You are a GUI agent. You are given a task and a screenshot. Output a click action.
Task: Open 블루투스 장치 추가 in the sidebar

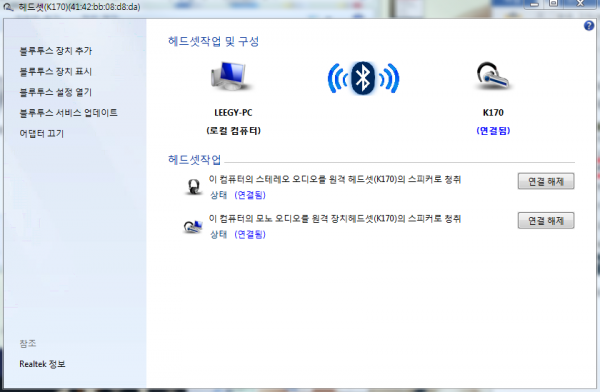pos(56,51)
